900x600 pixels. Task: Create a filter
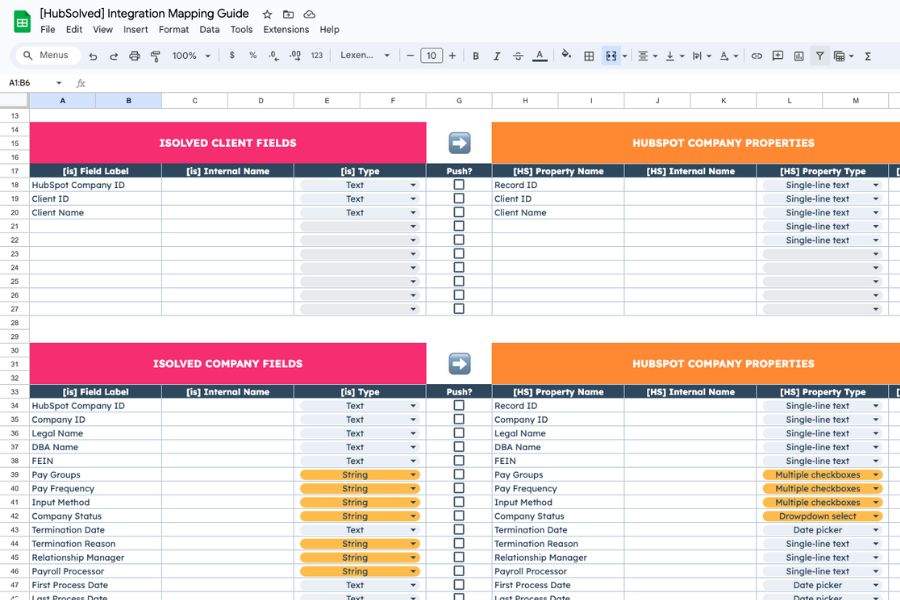[820, 56]
